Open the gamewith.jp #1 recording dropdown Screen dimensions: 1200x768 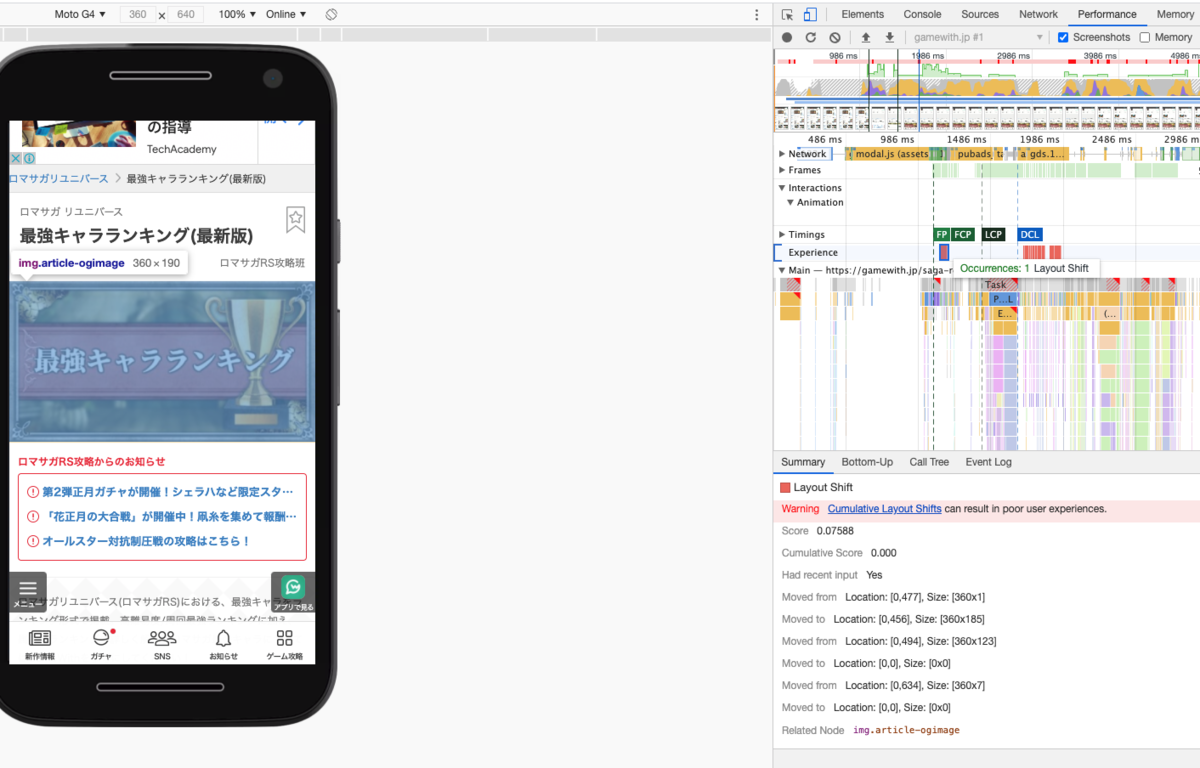pos(976,37)
